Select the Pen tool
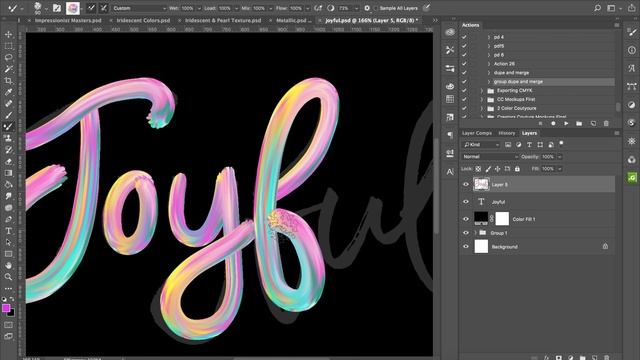The image size is (640, 360). pos(8,219)
